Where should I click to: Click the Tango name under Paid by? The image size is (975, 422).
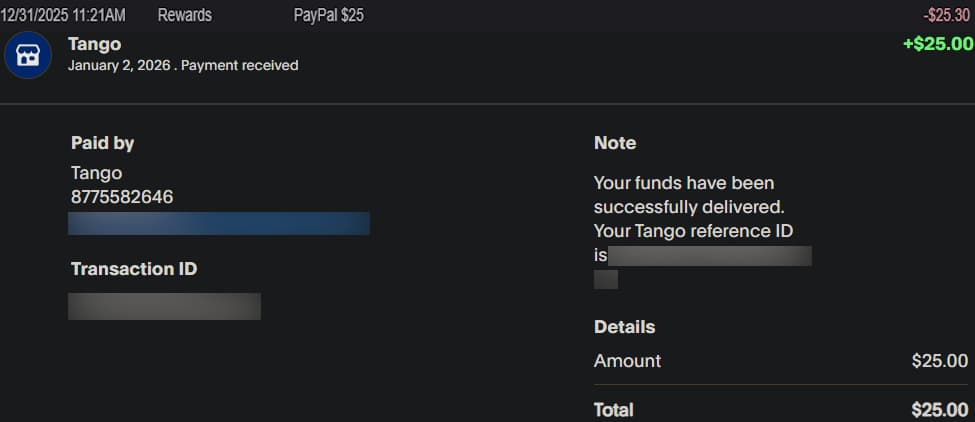(96, 173)
